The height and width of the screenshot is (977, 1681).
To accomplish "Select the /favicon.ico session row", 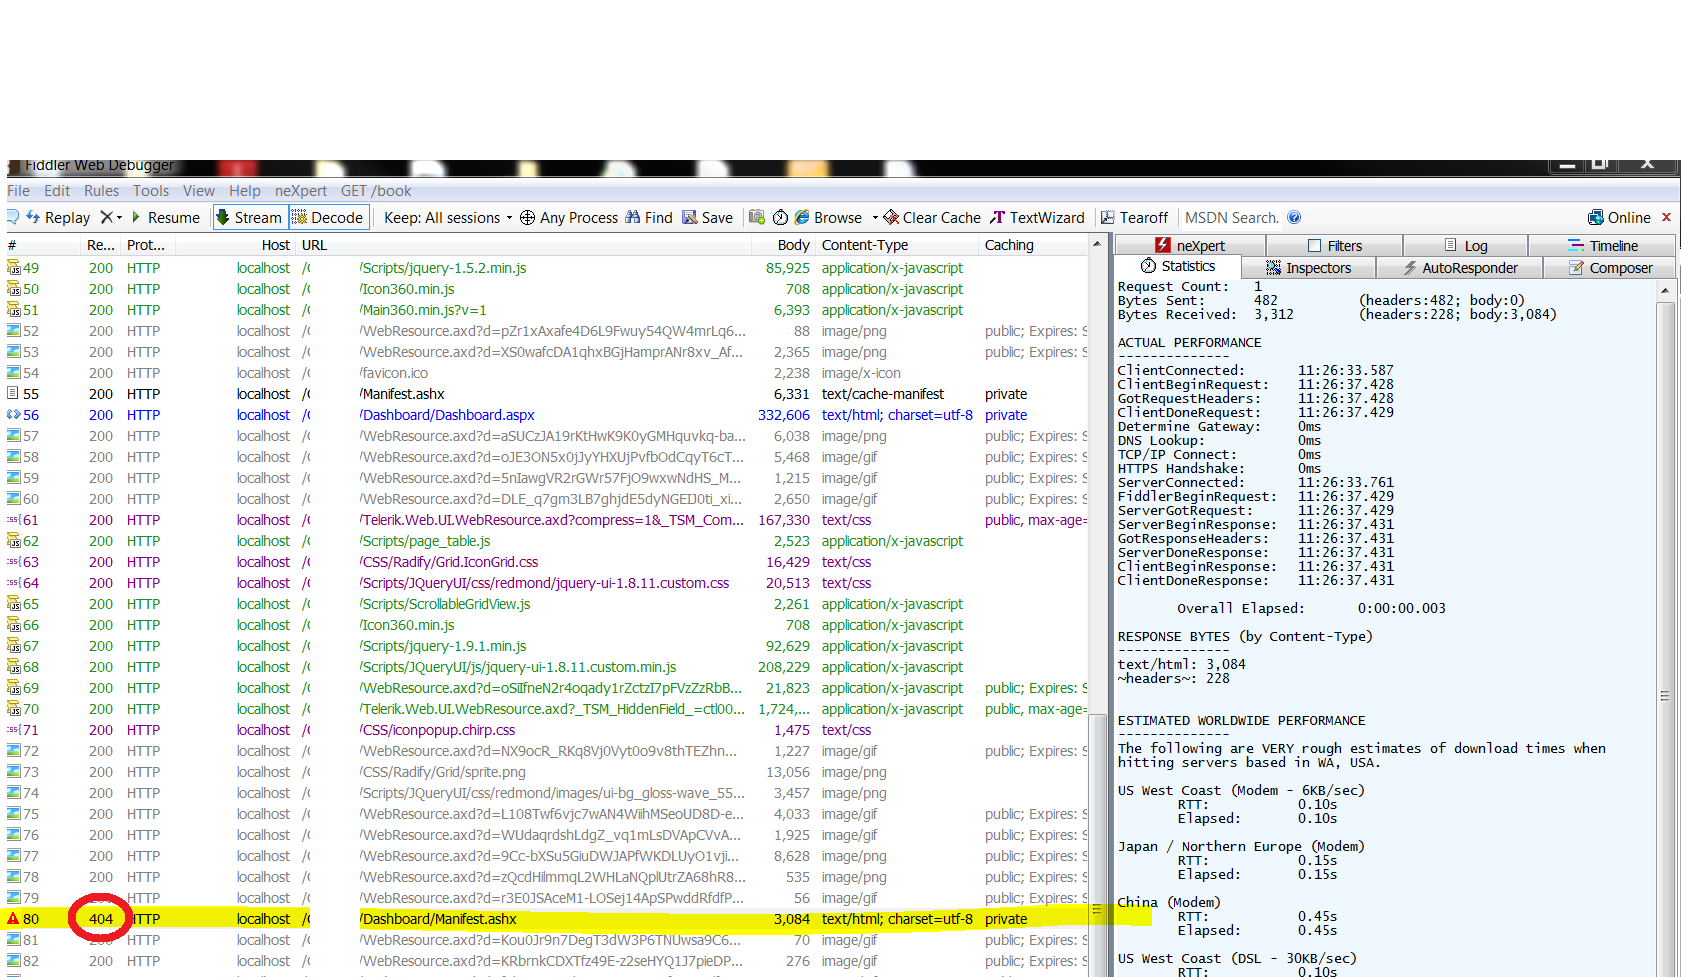I will (546, 373).
